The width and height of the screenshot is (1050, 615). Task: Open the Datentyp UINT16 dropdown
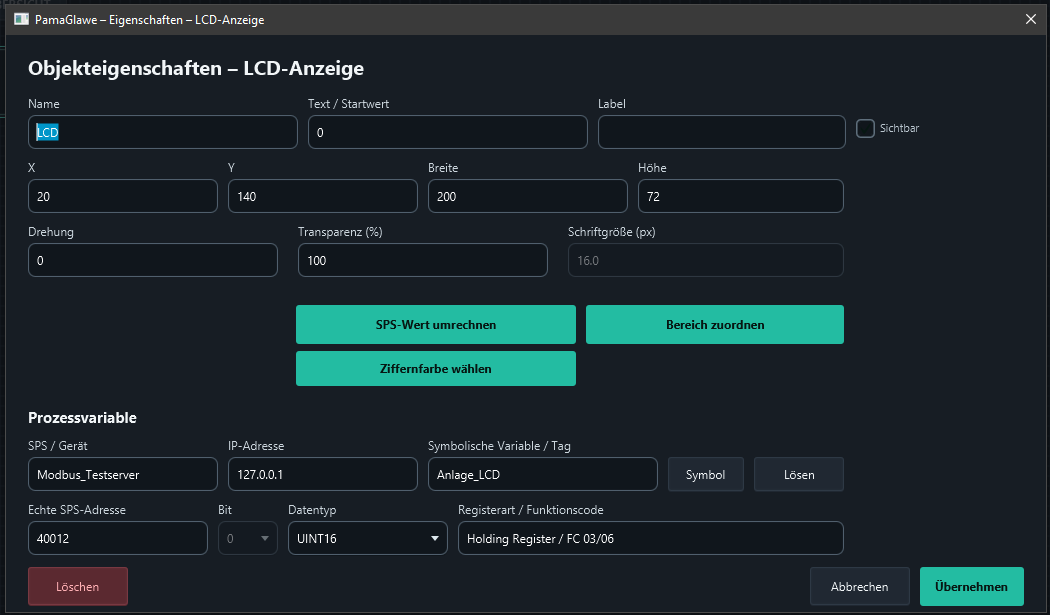coord(368,539)
